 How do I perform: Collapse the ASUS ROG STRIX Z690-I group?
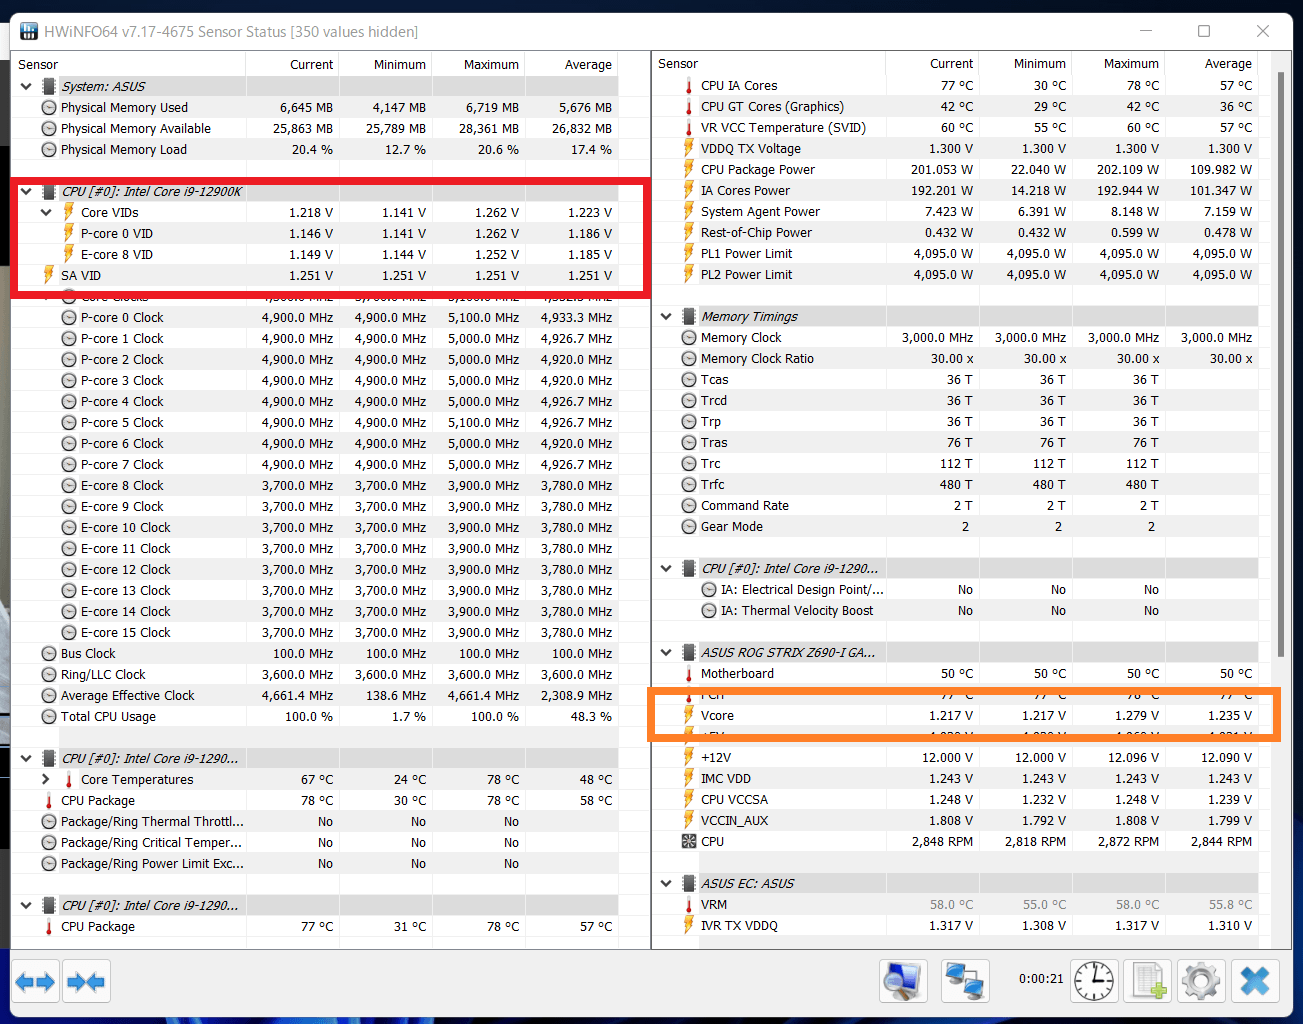(667, 652)
